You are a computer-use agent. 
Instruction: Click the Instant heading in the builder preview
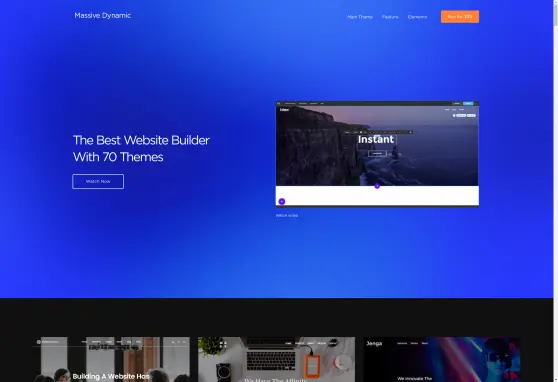tap(376, 139)
